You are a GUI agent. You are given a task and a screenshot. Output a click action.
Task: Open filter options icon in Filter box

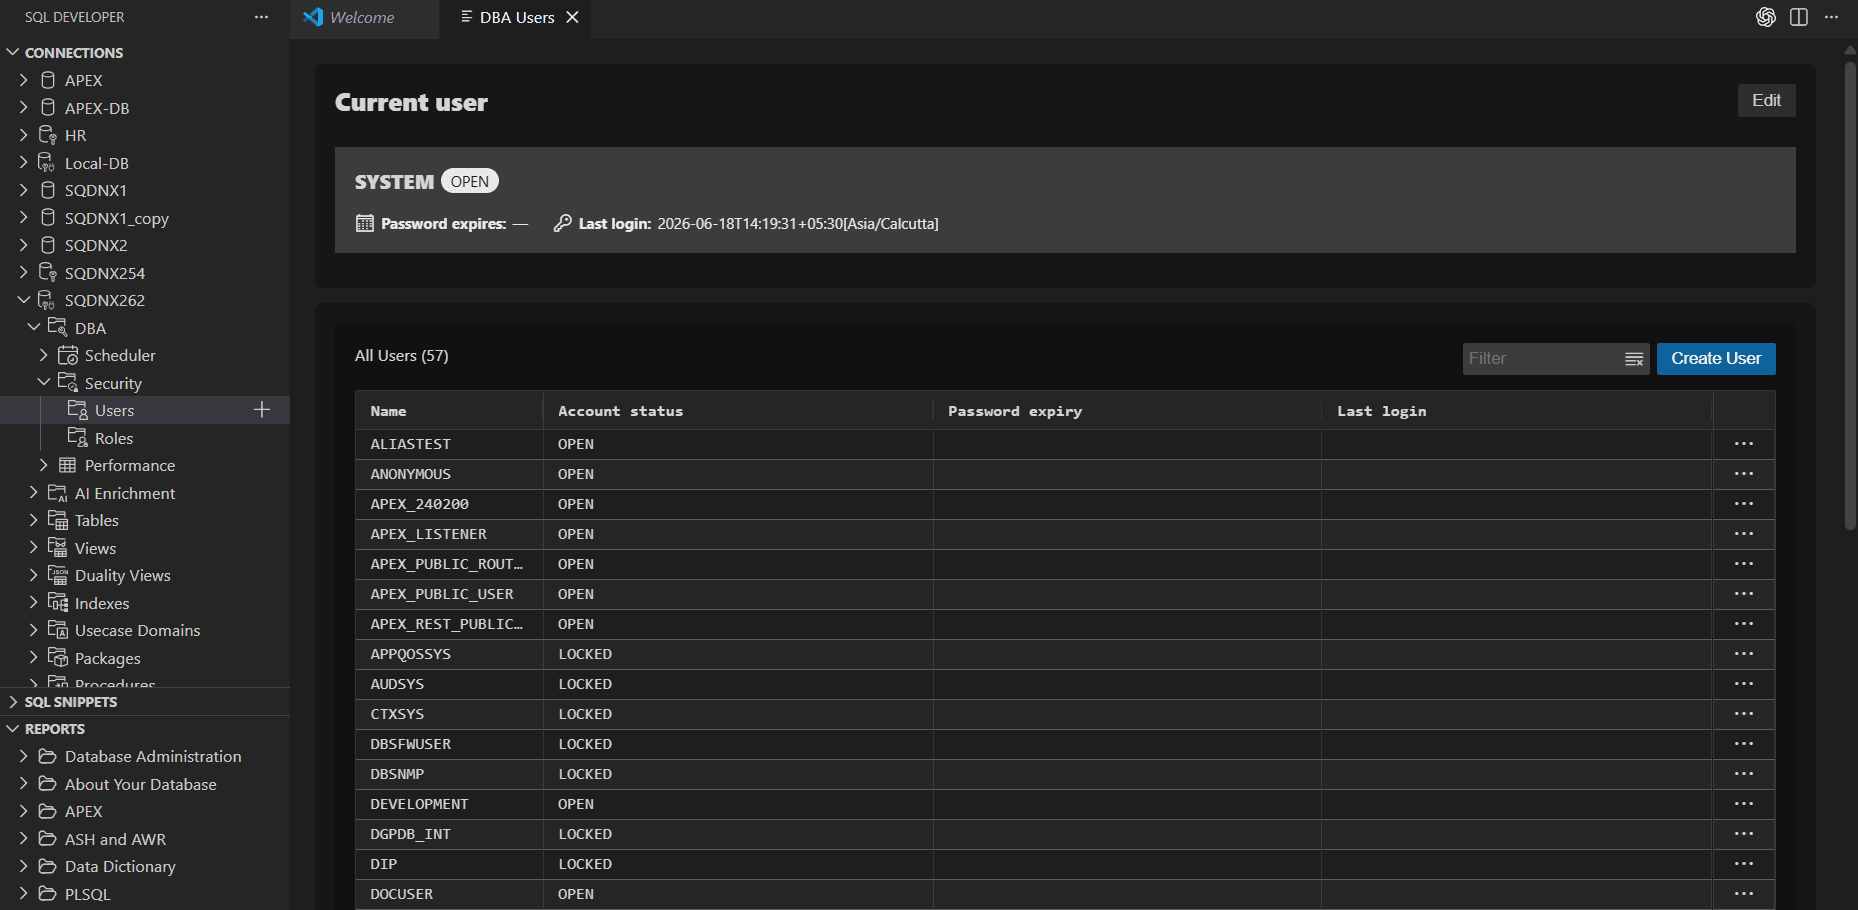(x=1634, y=359)
